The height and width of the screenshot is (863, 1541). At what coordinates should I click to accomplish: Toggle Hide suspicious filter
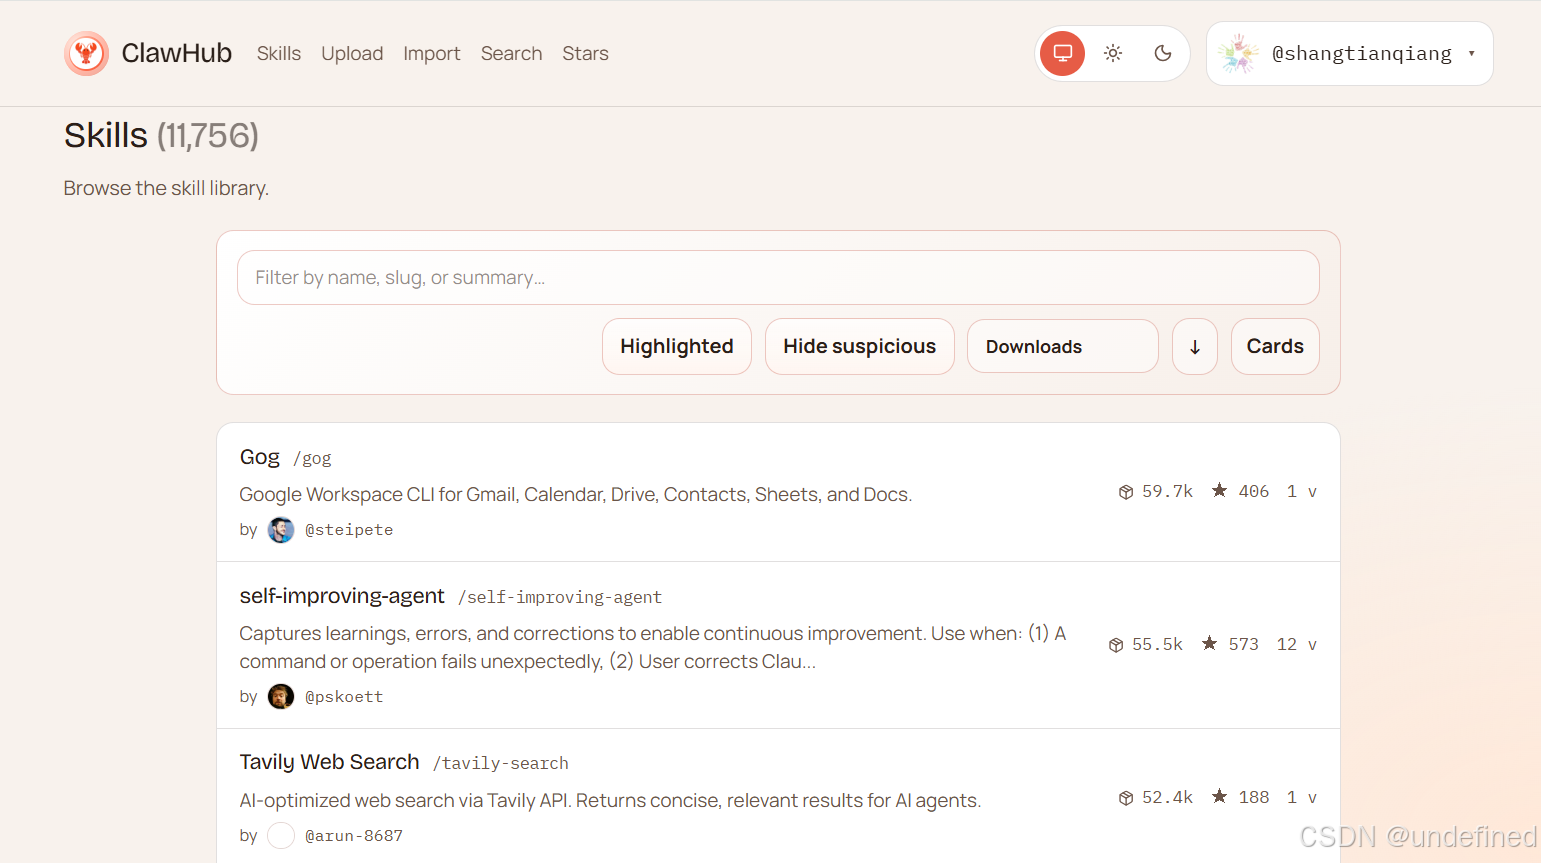click(x=860, y=346)
